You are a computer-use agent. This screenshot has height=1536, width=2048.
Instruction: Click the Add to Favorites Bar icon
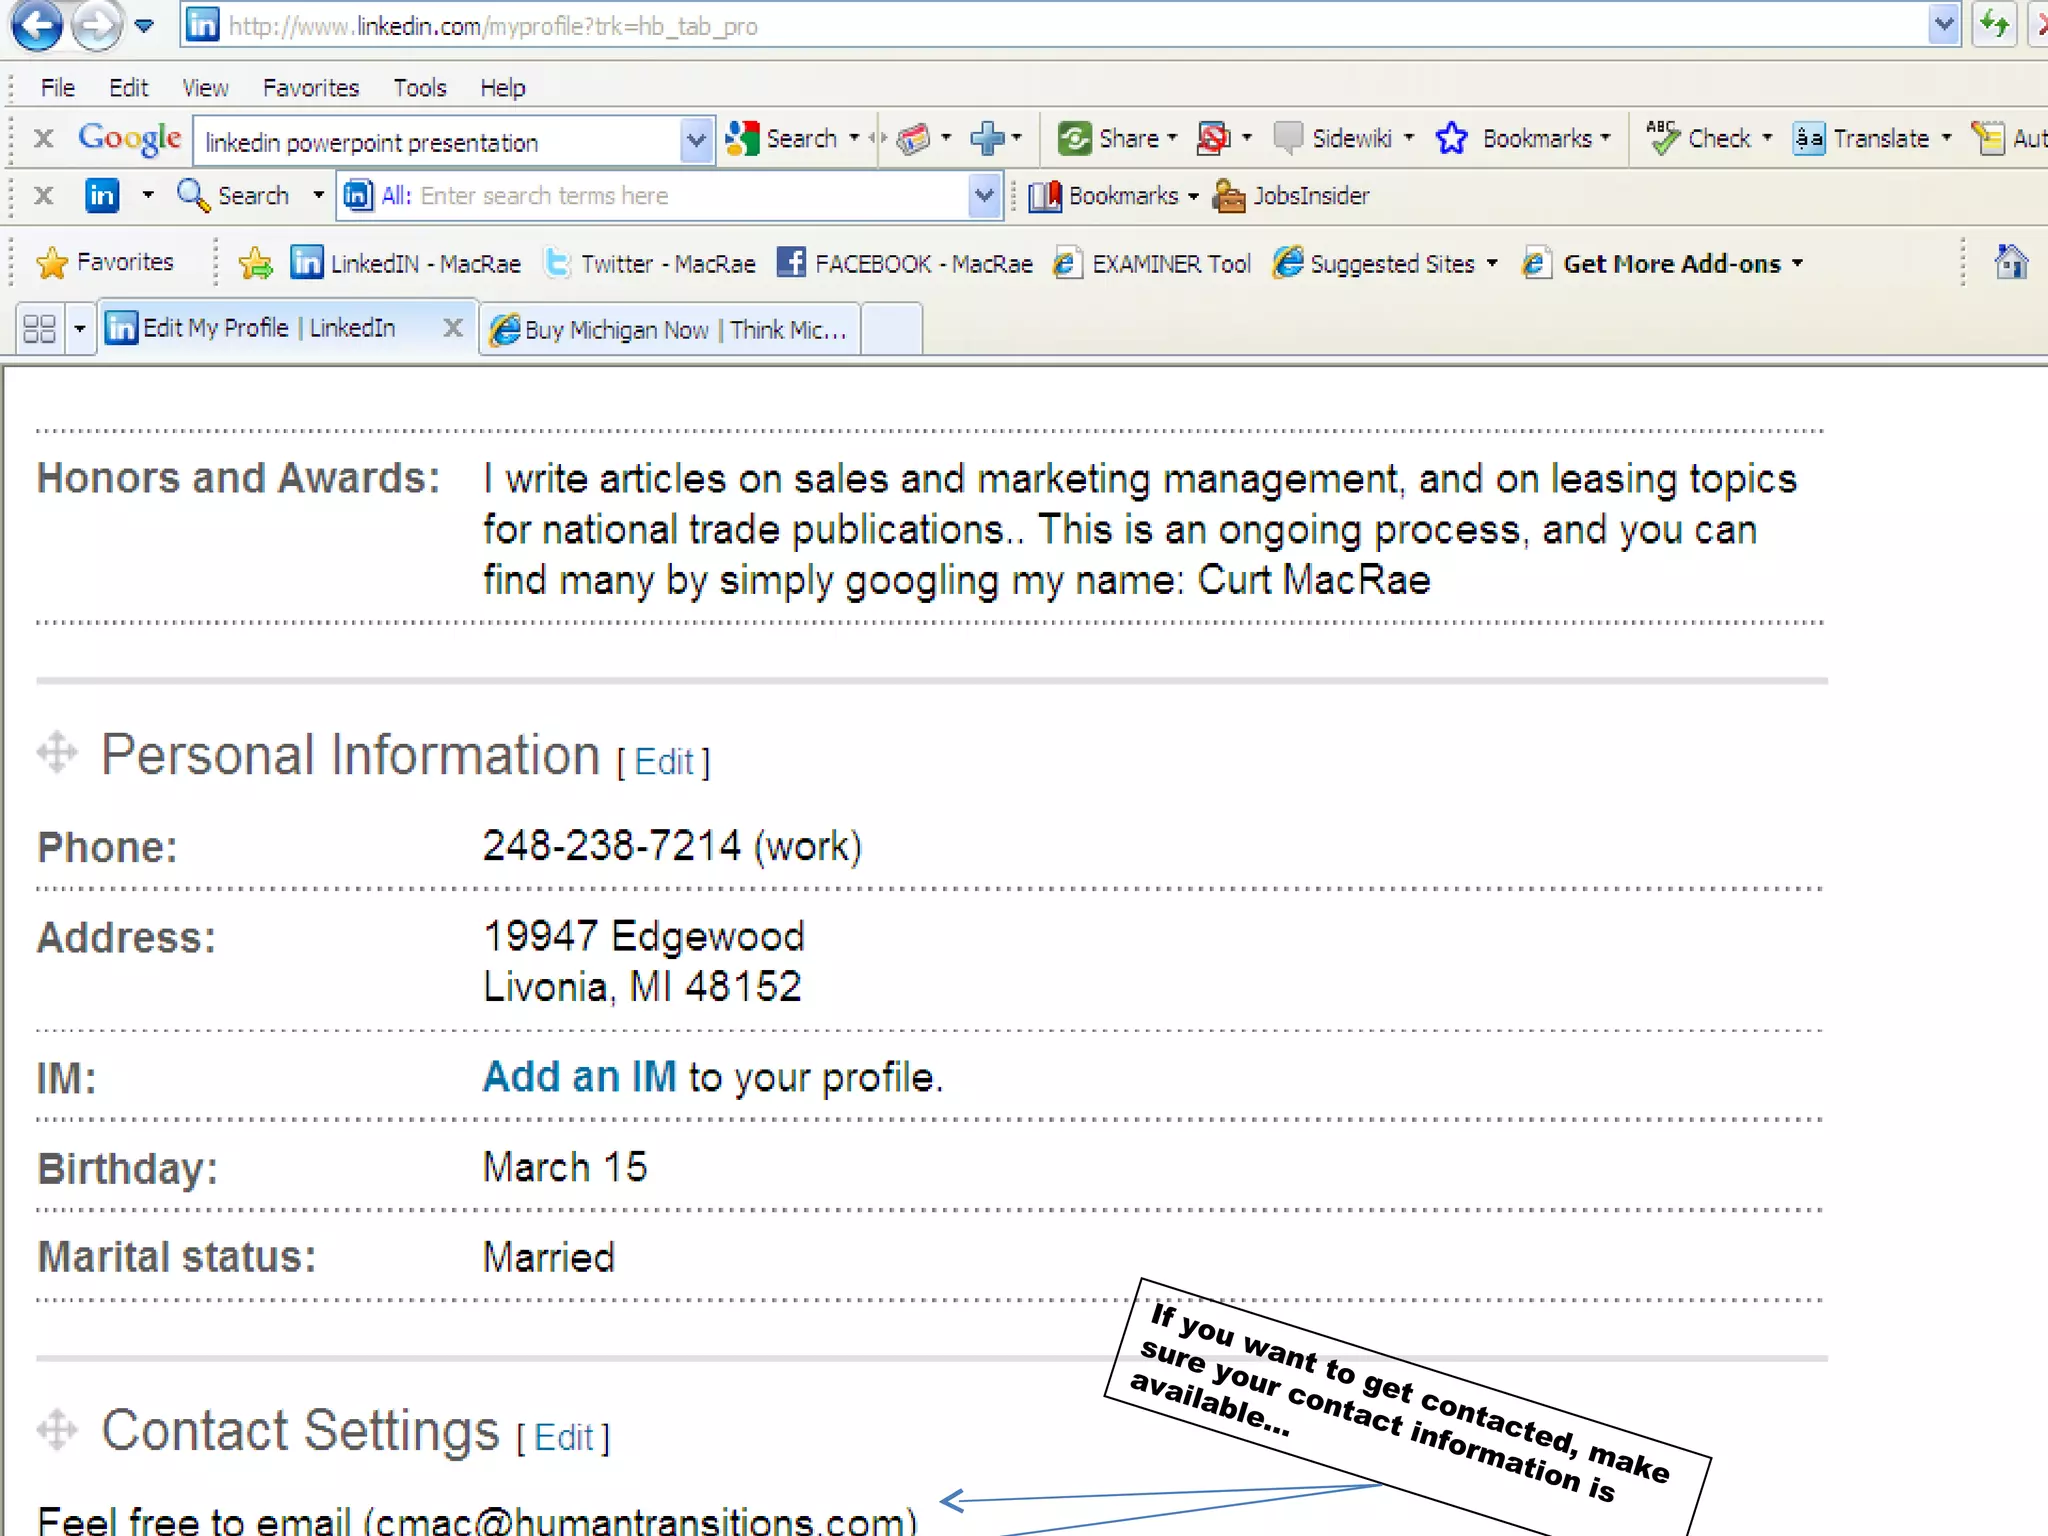256,263
